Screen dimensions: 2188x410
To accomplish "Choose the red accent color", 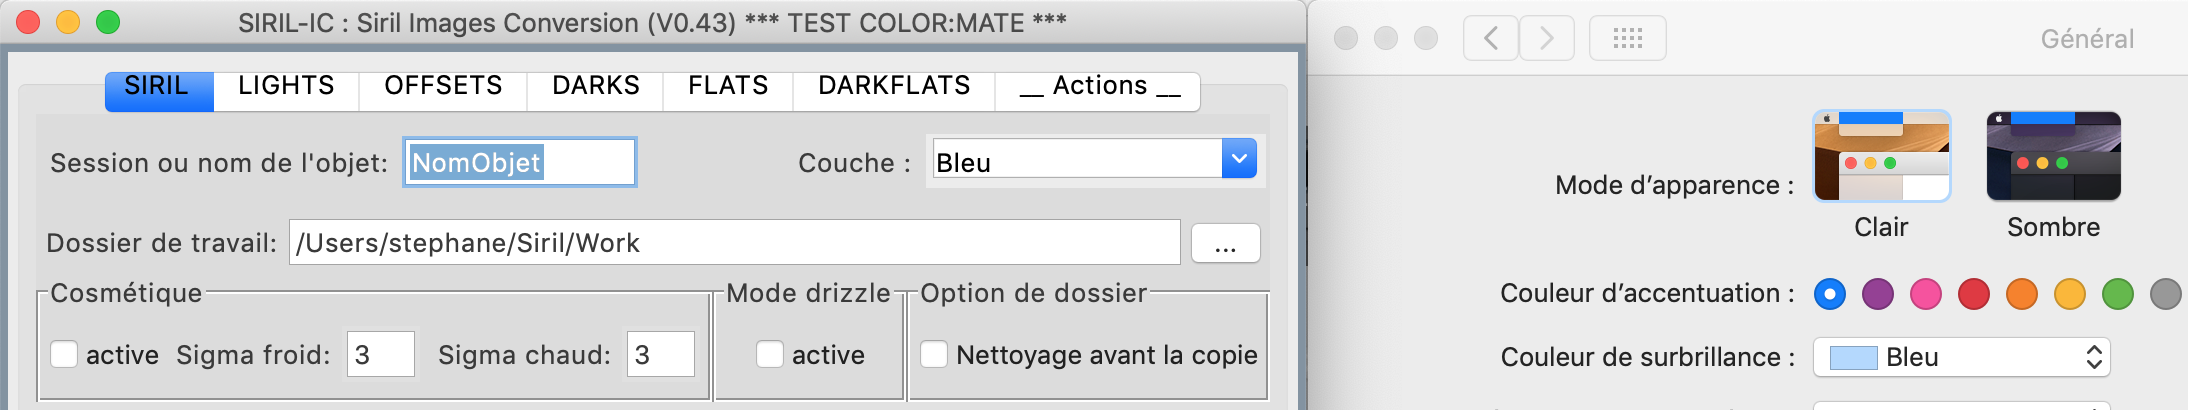I will 1974,294.
